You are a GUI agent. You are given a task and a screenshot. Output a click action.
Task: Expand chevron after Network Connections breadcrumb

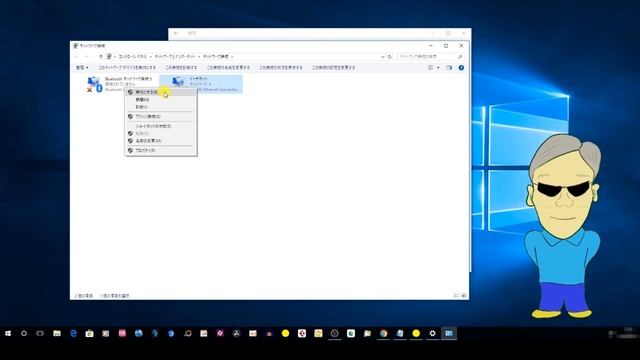pos(232,56)
